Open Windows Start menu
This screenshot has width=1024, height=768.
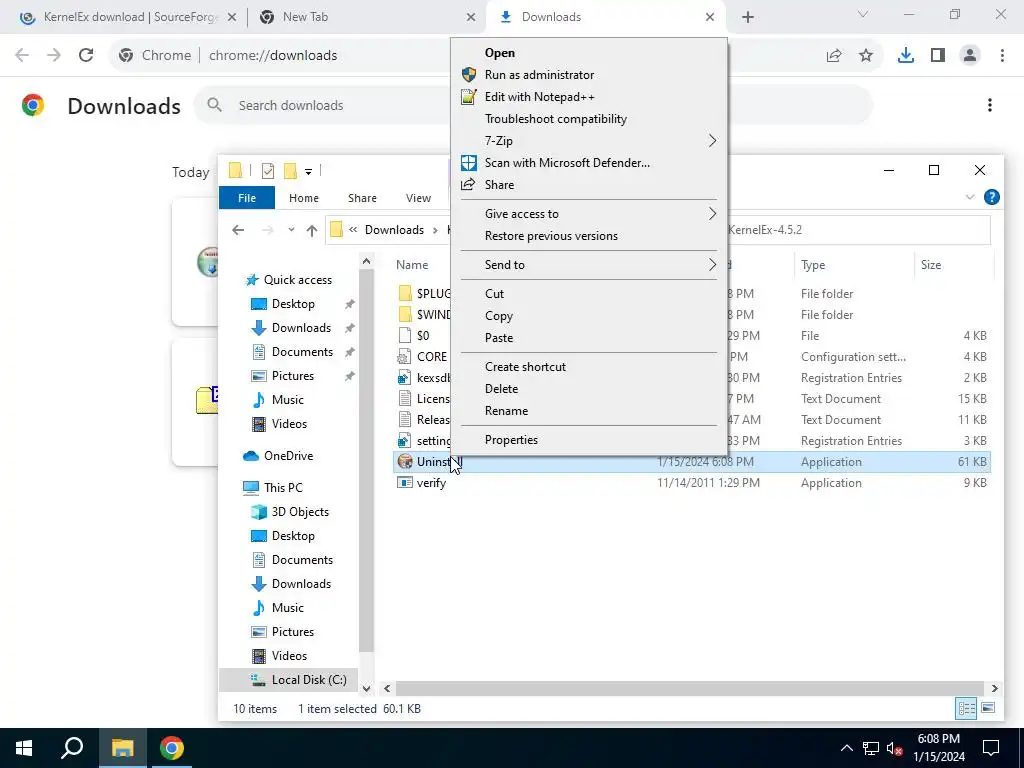(24, 748)
